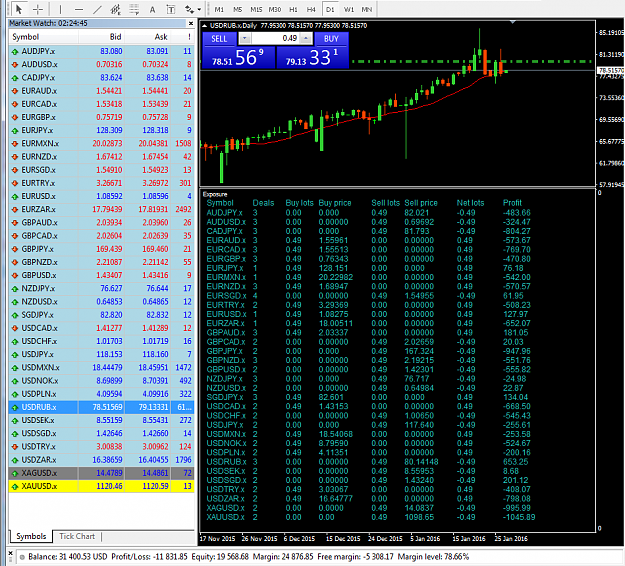Close the Market Watch panel
This screenshot has width=625, height=566.
coord(191,24)
